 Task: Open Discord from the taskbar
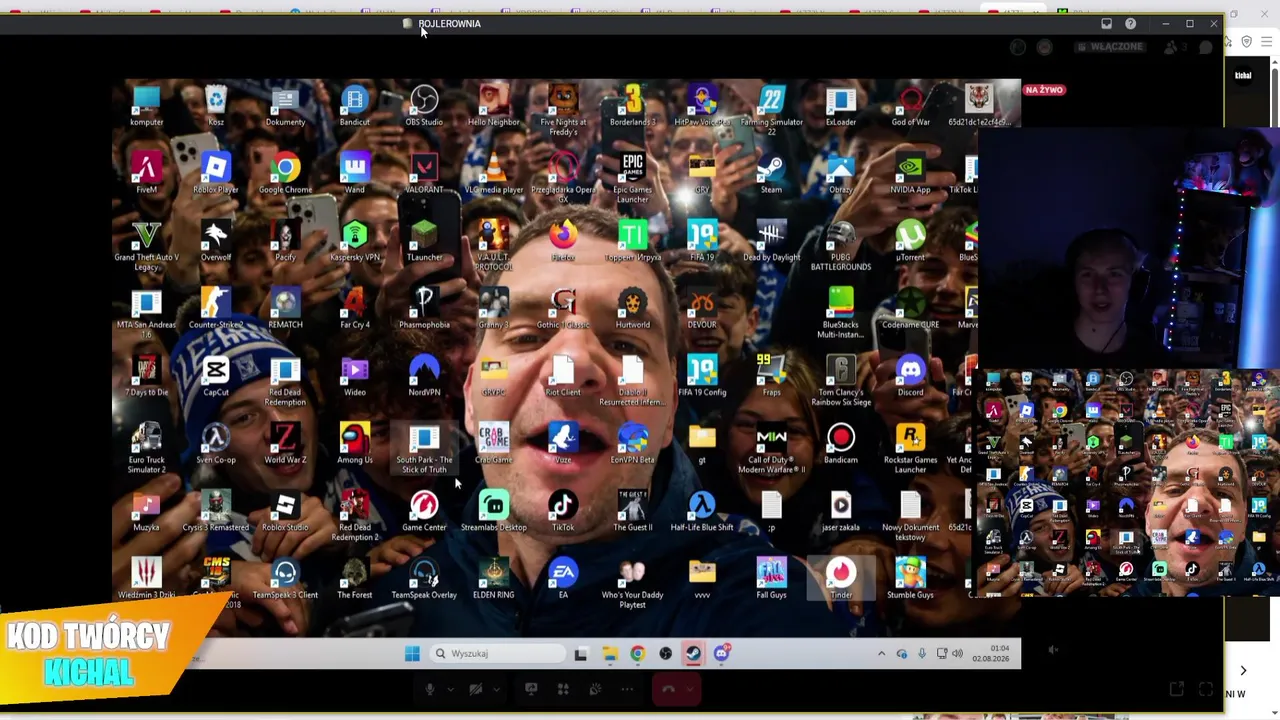[x=722, y=654]
